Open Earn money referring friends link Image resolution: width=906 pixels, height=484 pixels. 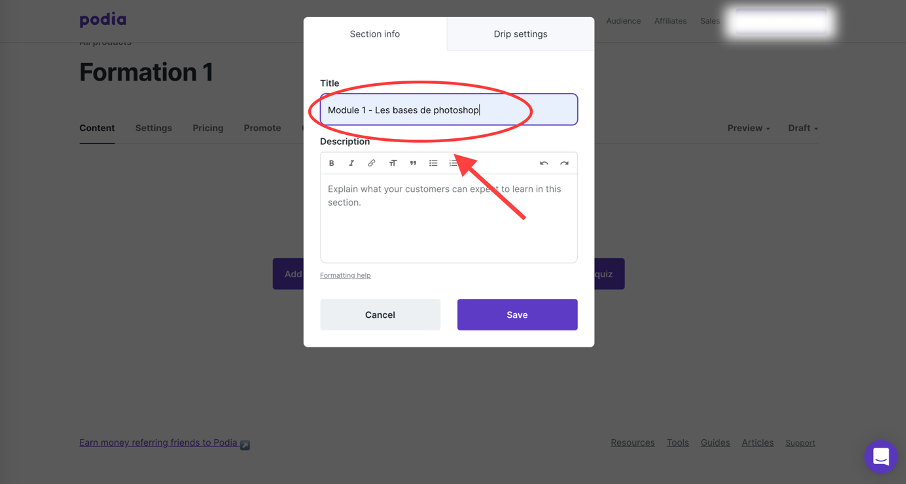point(158,443)
